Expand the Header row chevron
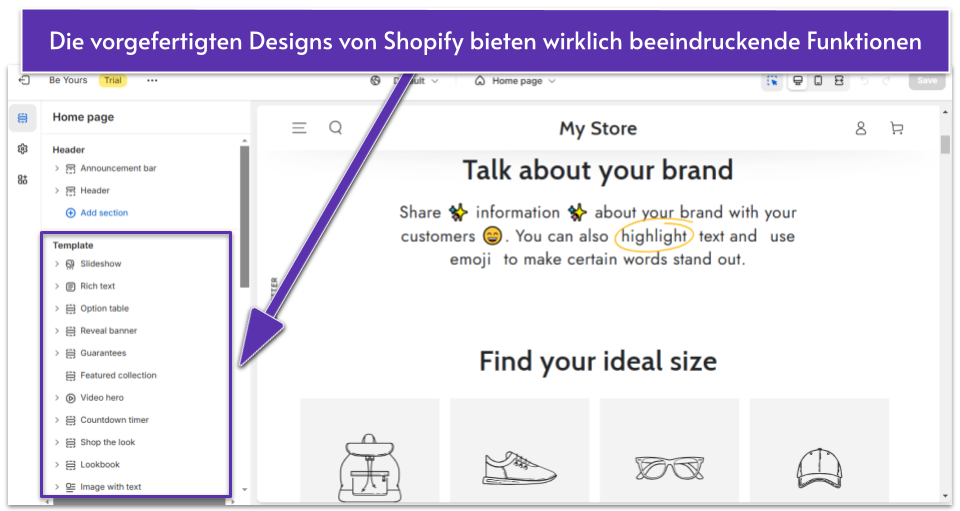The width and height of the screenshot is (960, 511). (x=57, y=190)
